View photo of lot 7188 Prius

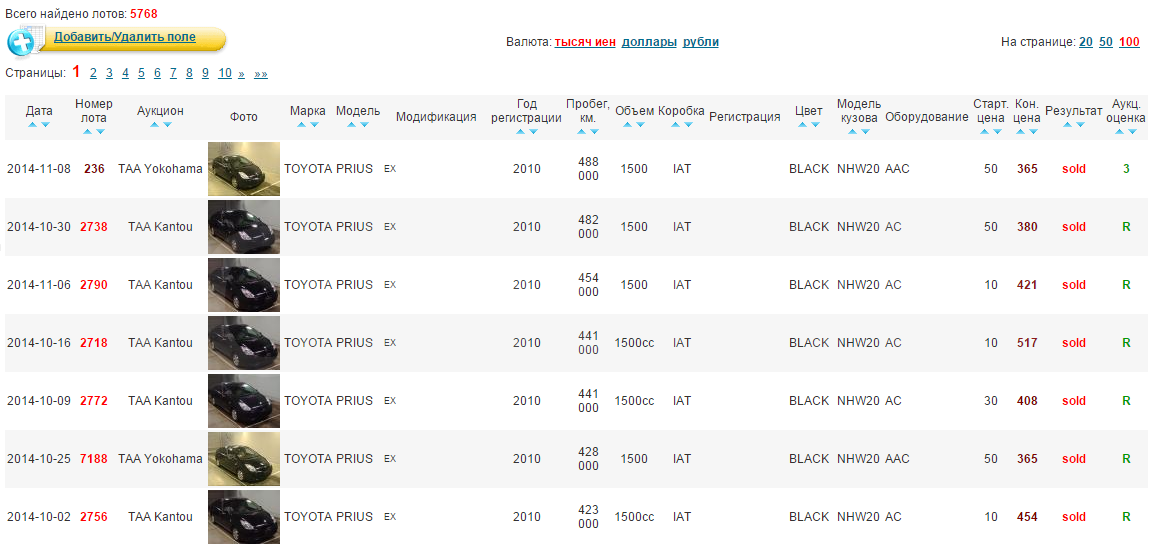[x=244, y=459]
